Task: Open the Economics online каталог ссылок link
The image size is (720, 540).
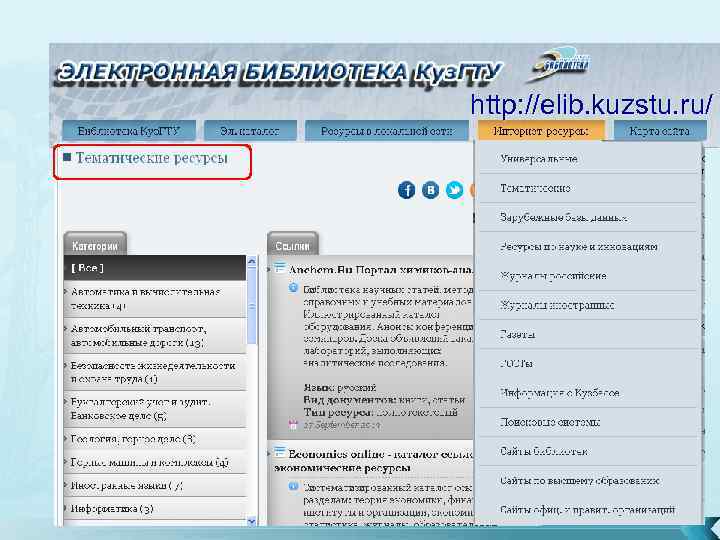Action: click(373, 461)
